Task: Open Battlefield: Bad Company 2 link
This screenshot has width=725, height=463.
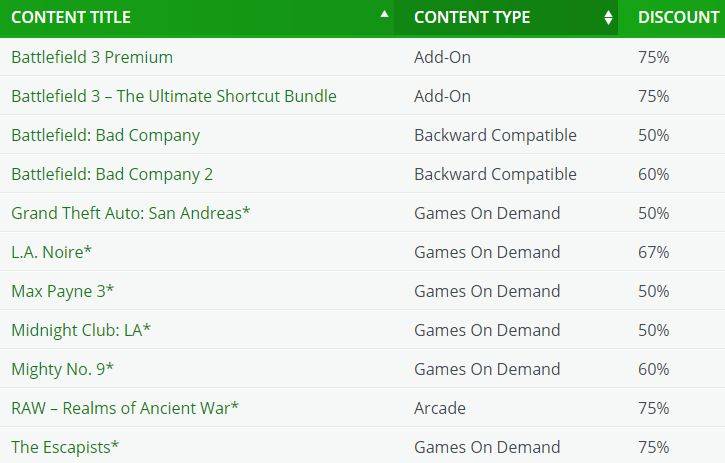Action: pyautogui.click(x=112, y=174)
